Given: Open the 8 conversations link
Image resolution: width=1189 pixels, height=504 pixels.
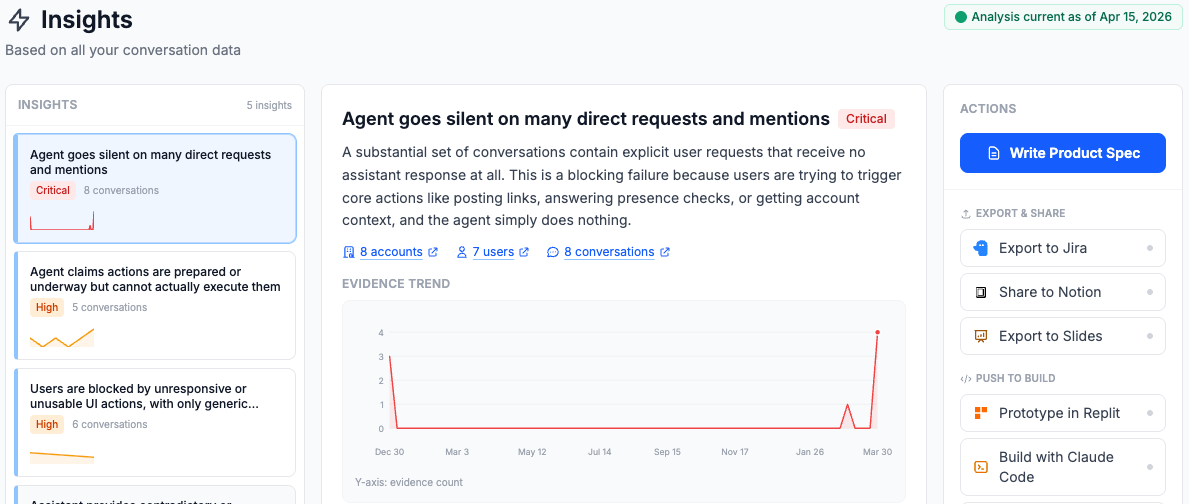Looking at the screenshot, I should pos(609,252).
